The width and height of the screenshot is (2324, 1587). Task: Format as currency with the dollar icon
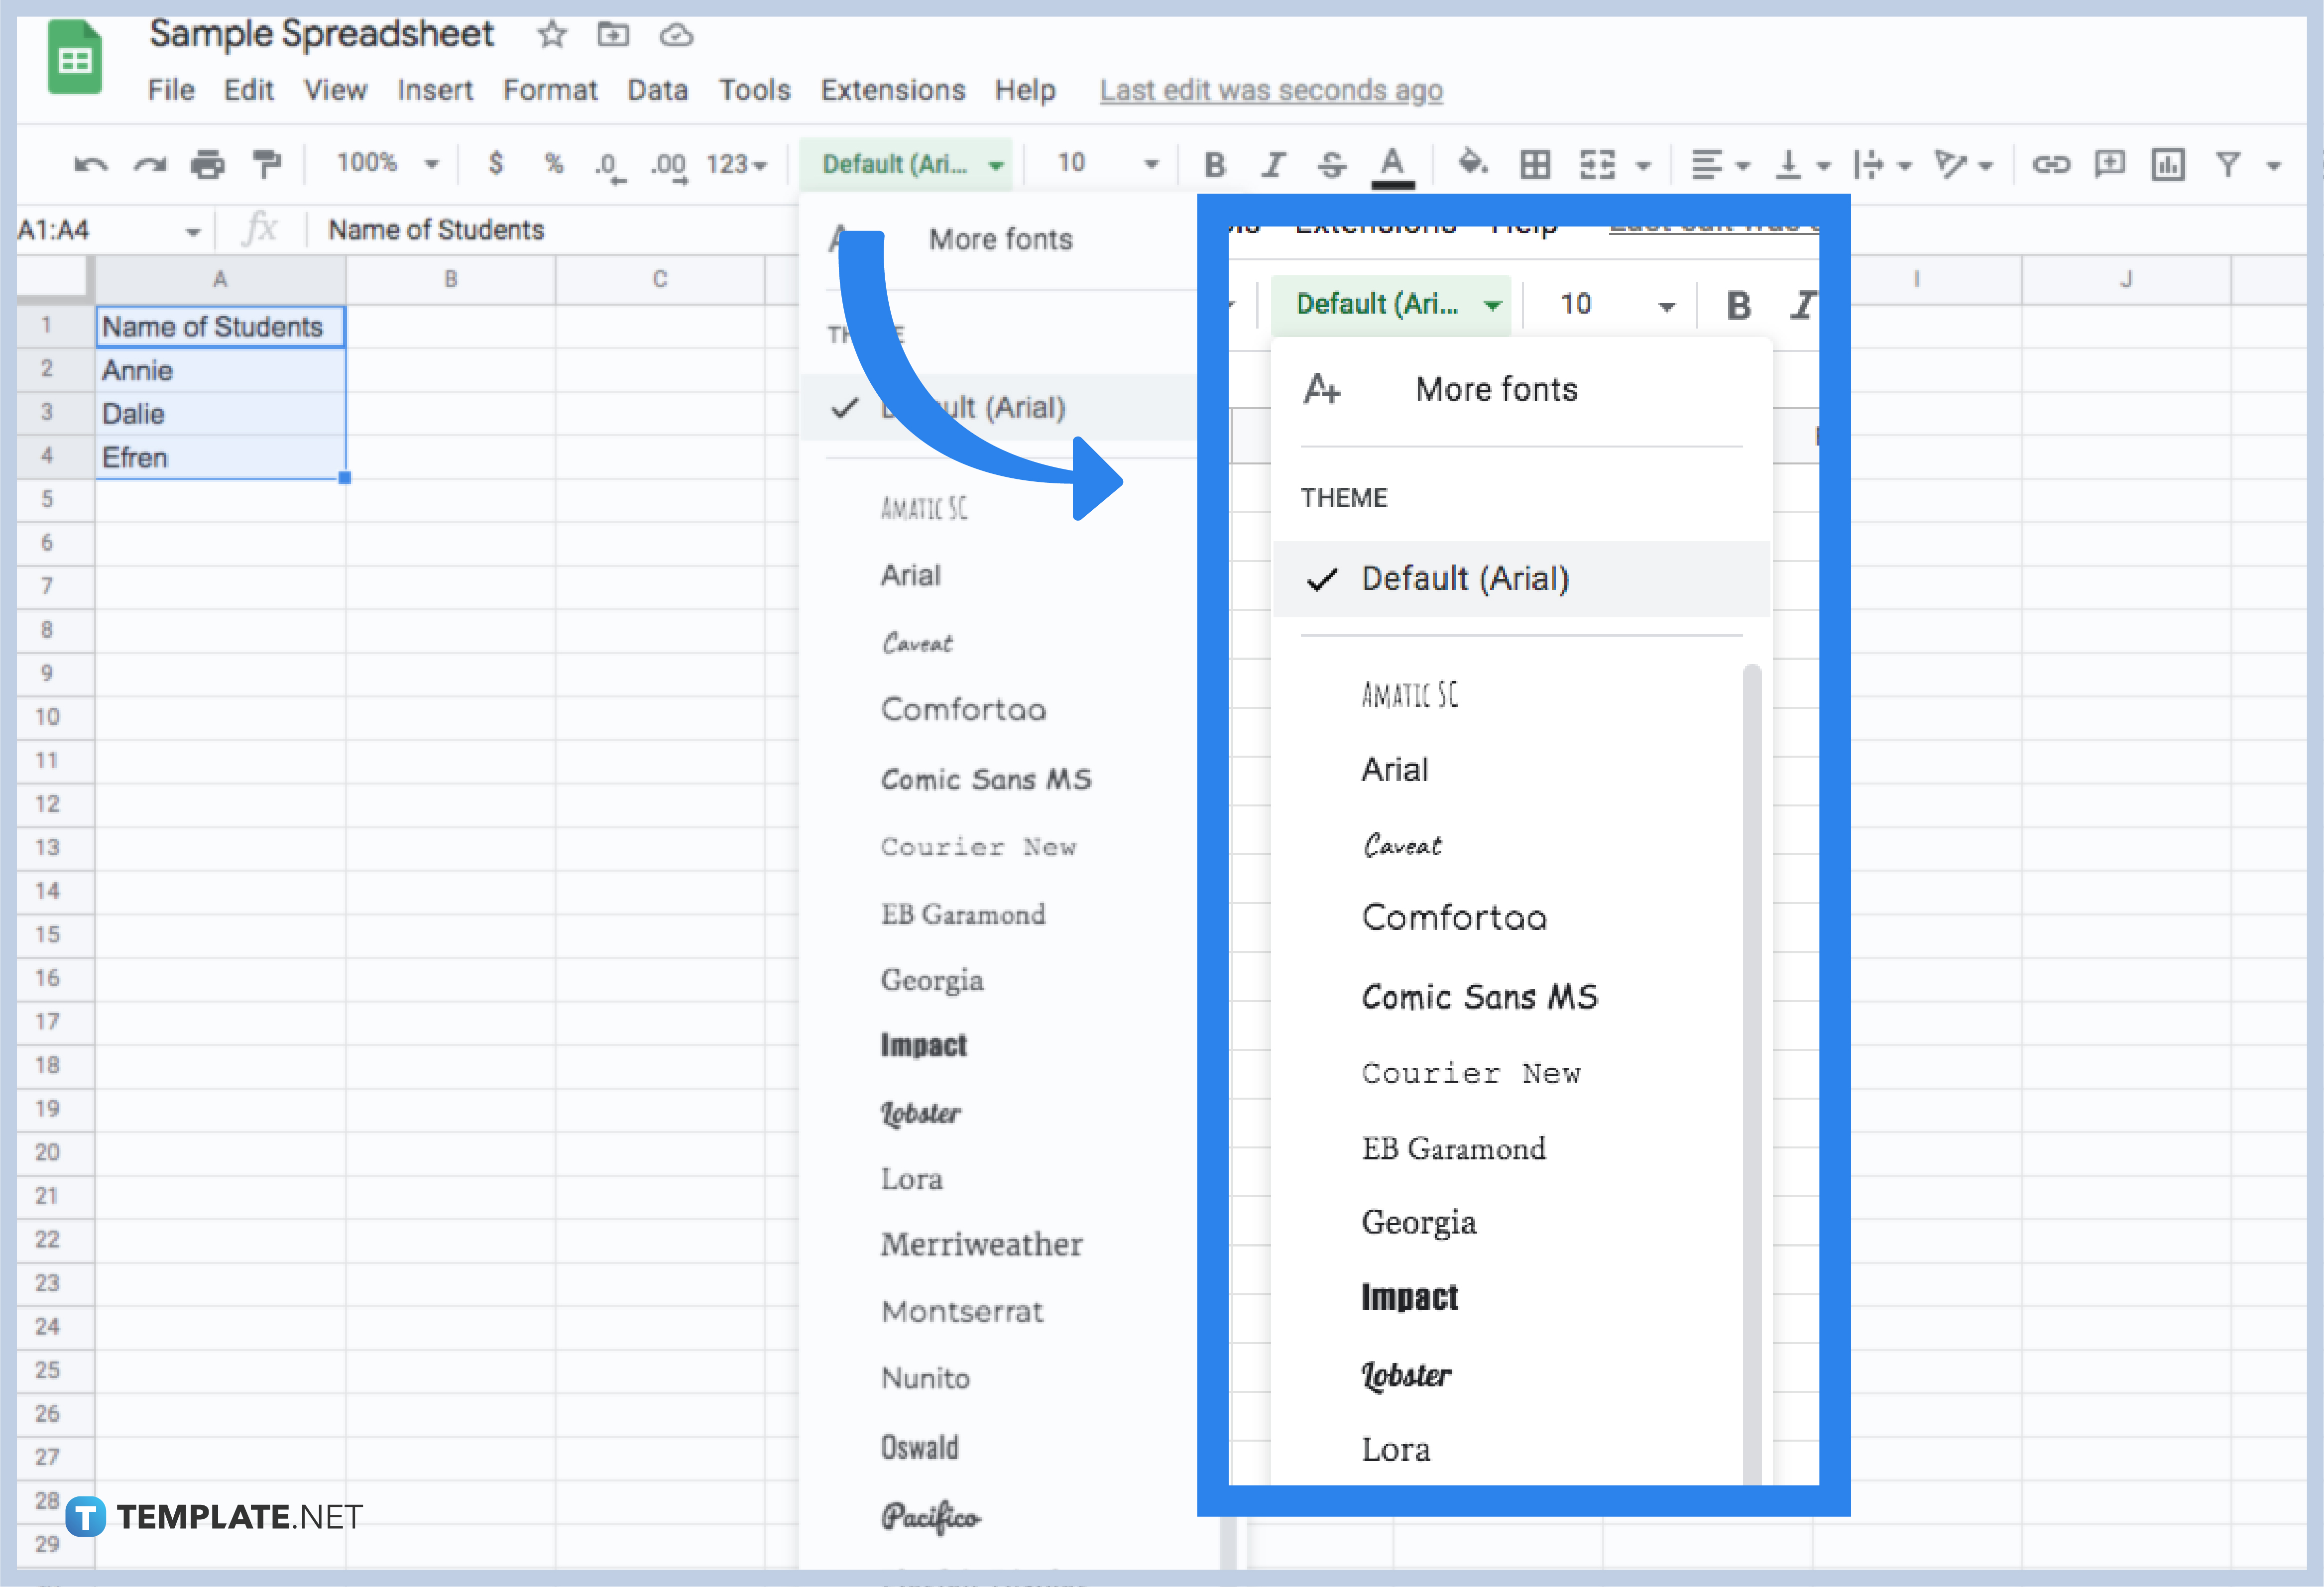pyautogui.click(x=496, y=163)
